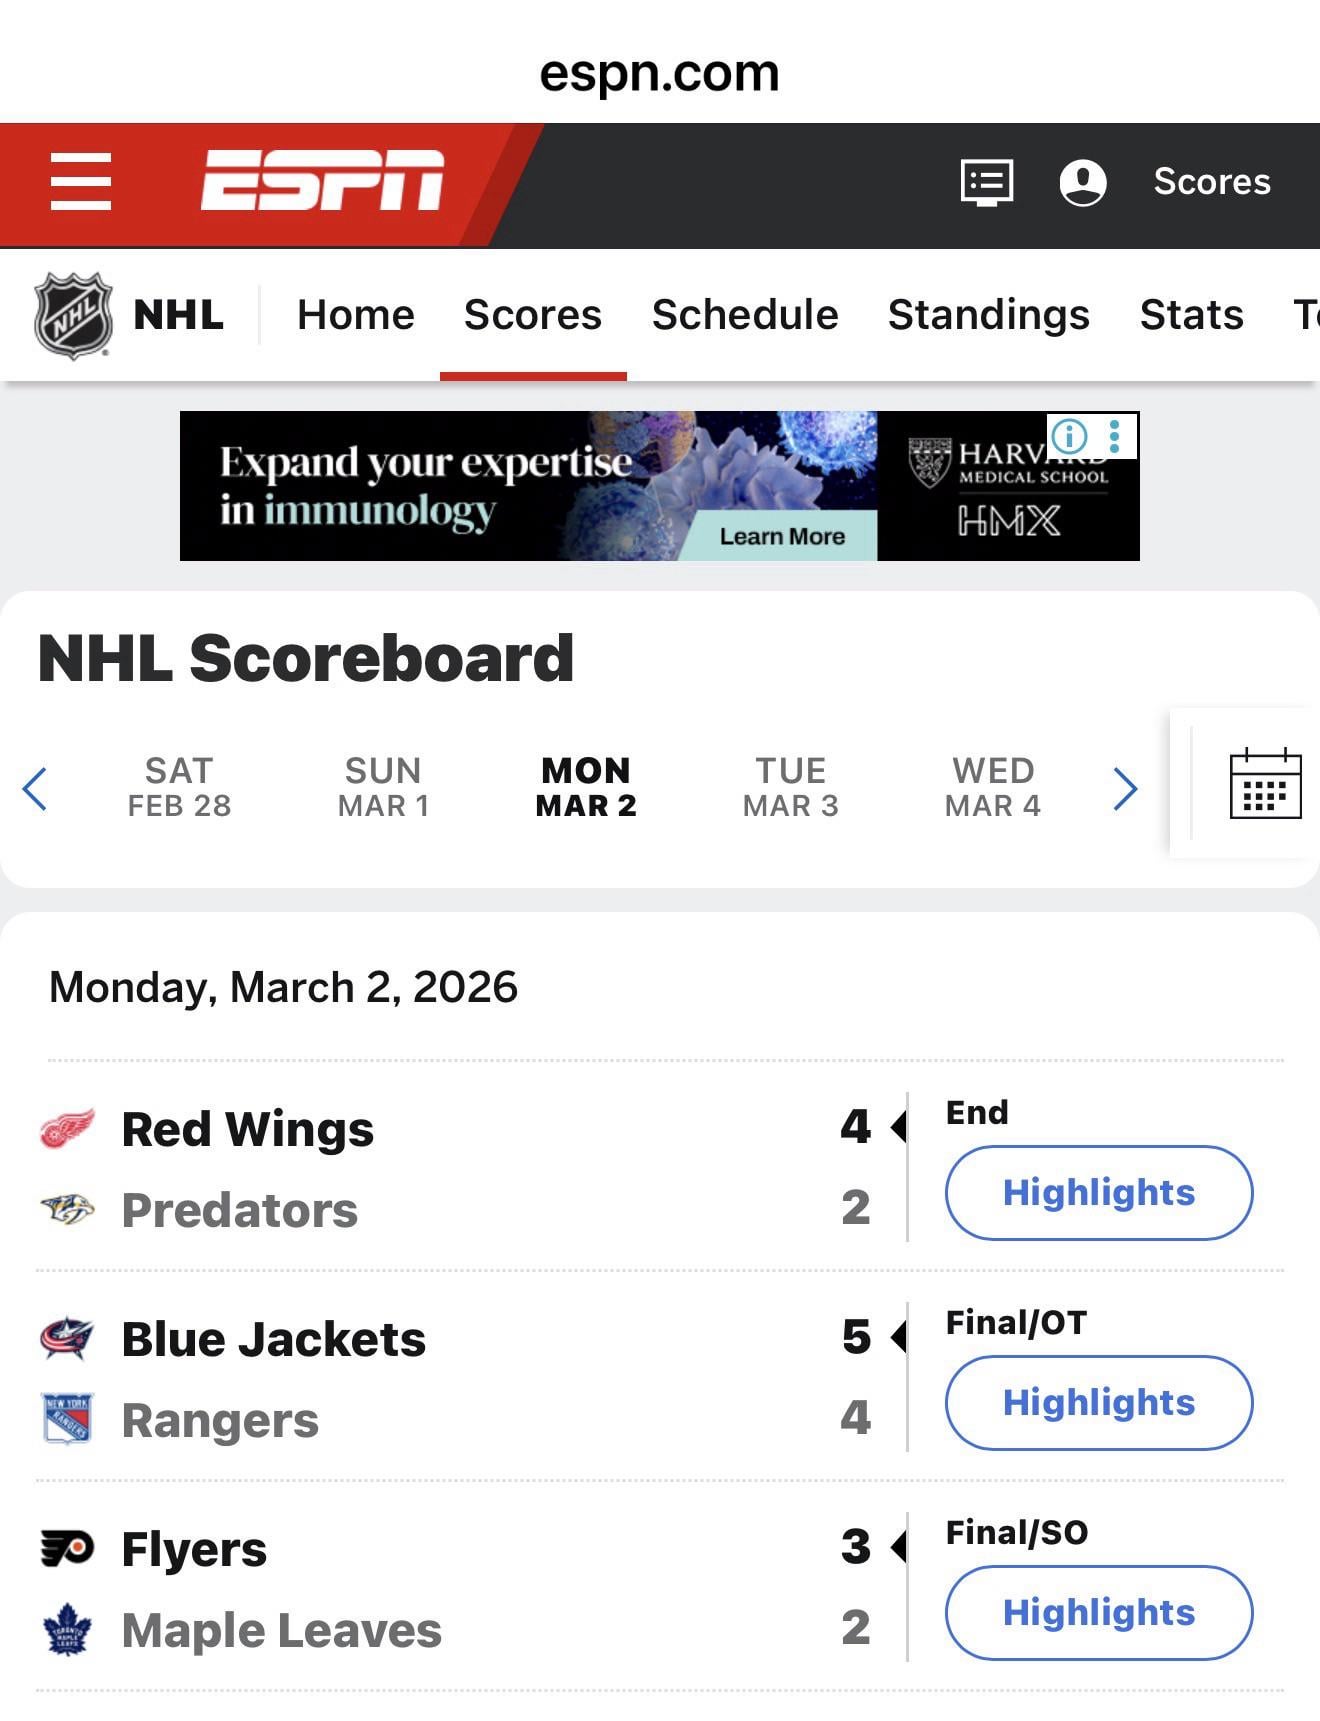Click the ad info icon
Screen dimensions: 1320x1721
tap(1069, 436)
